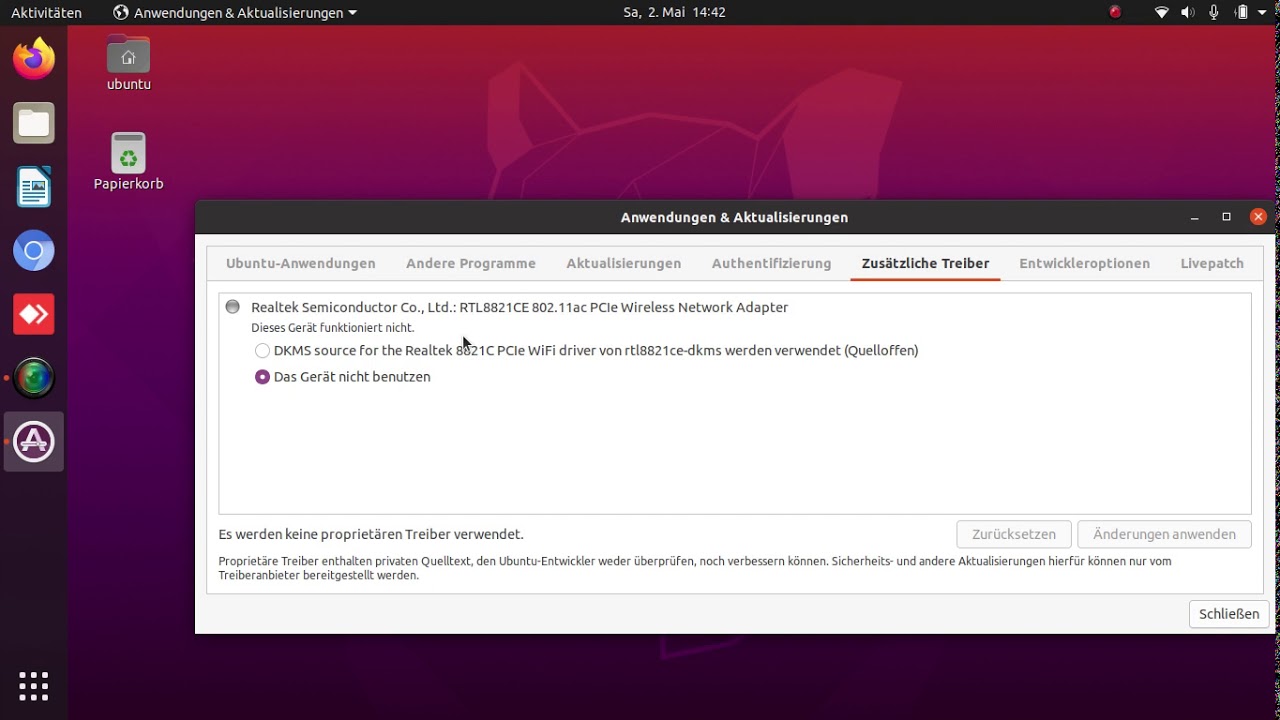Minimize the Anwendungen & Aktualisierungen window
This screenshot has width=1280, height=720.
pos(1194,217)
